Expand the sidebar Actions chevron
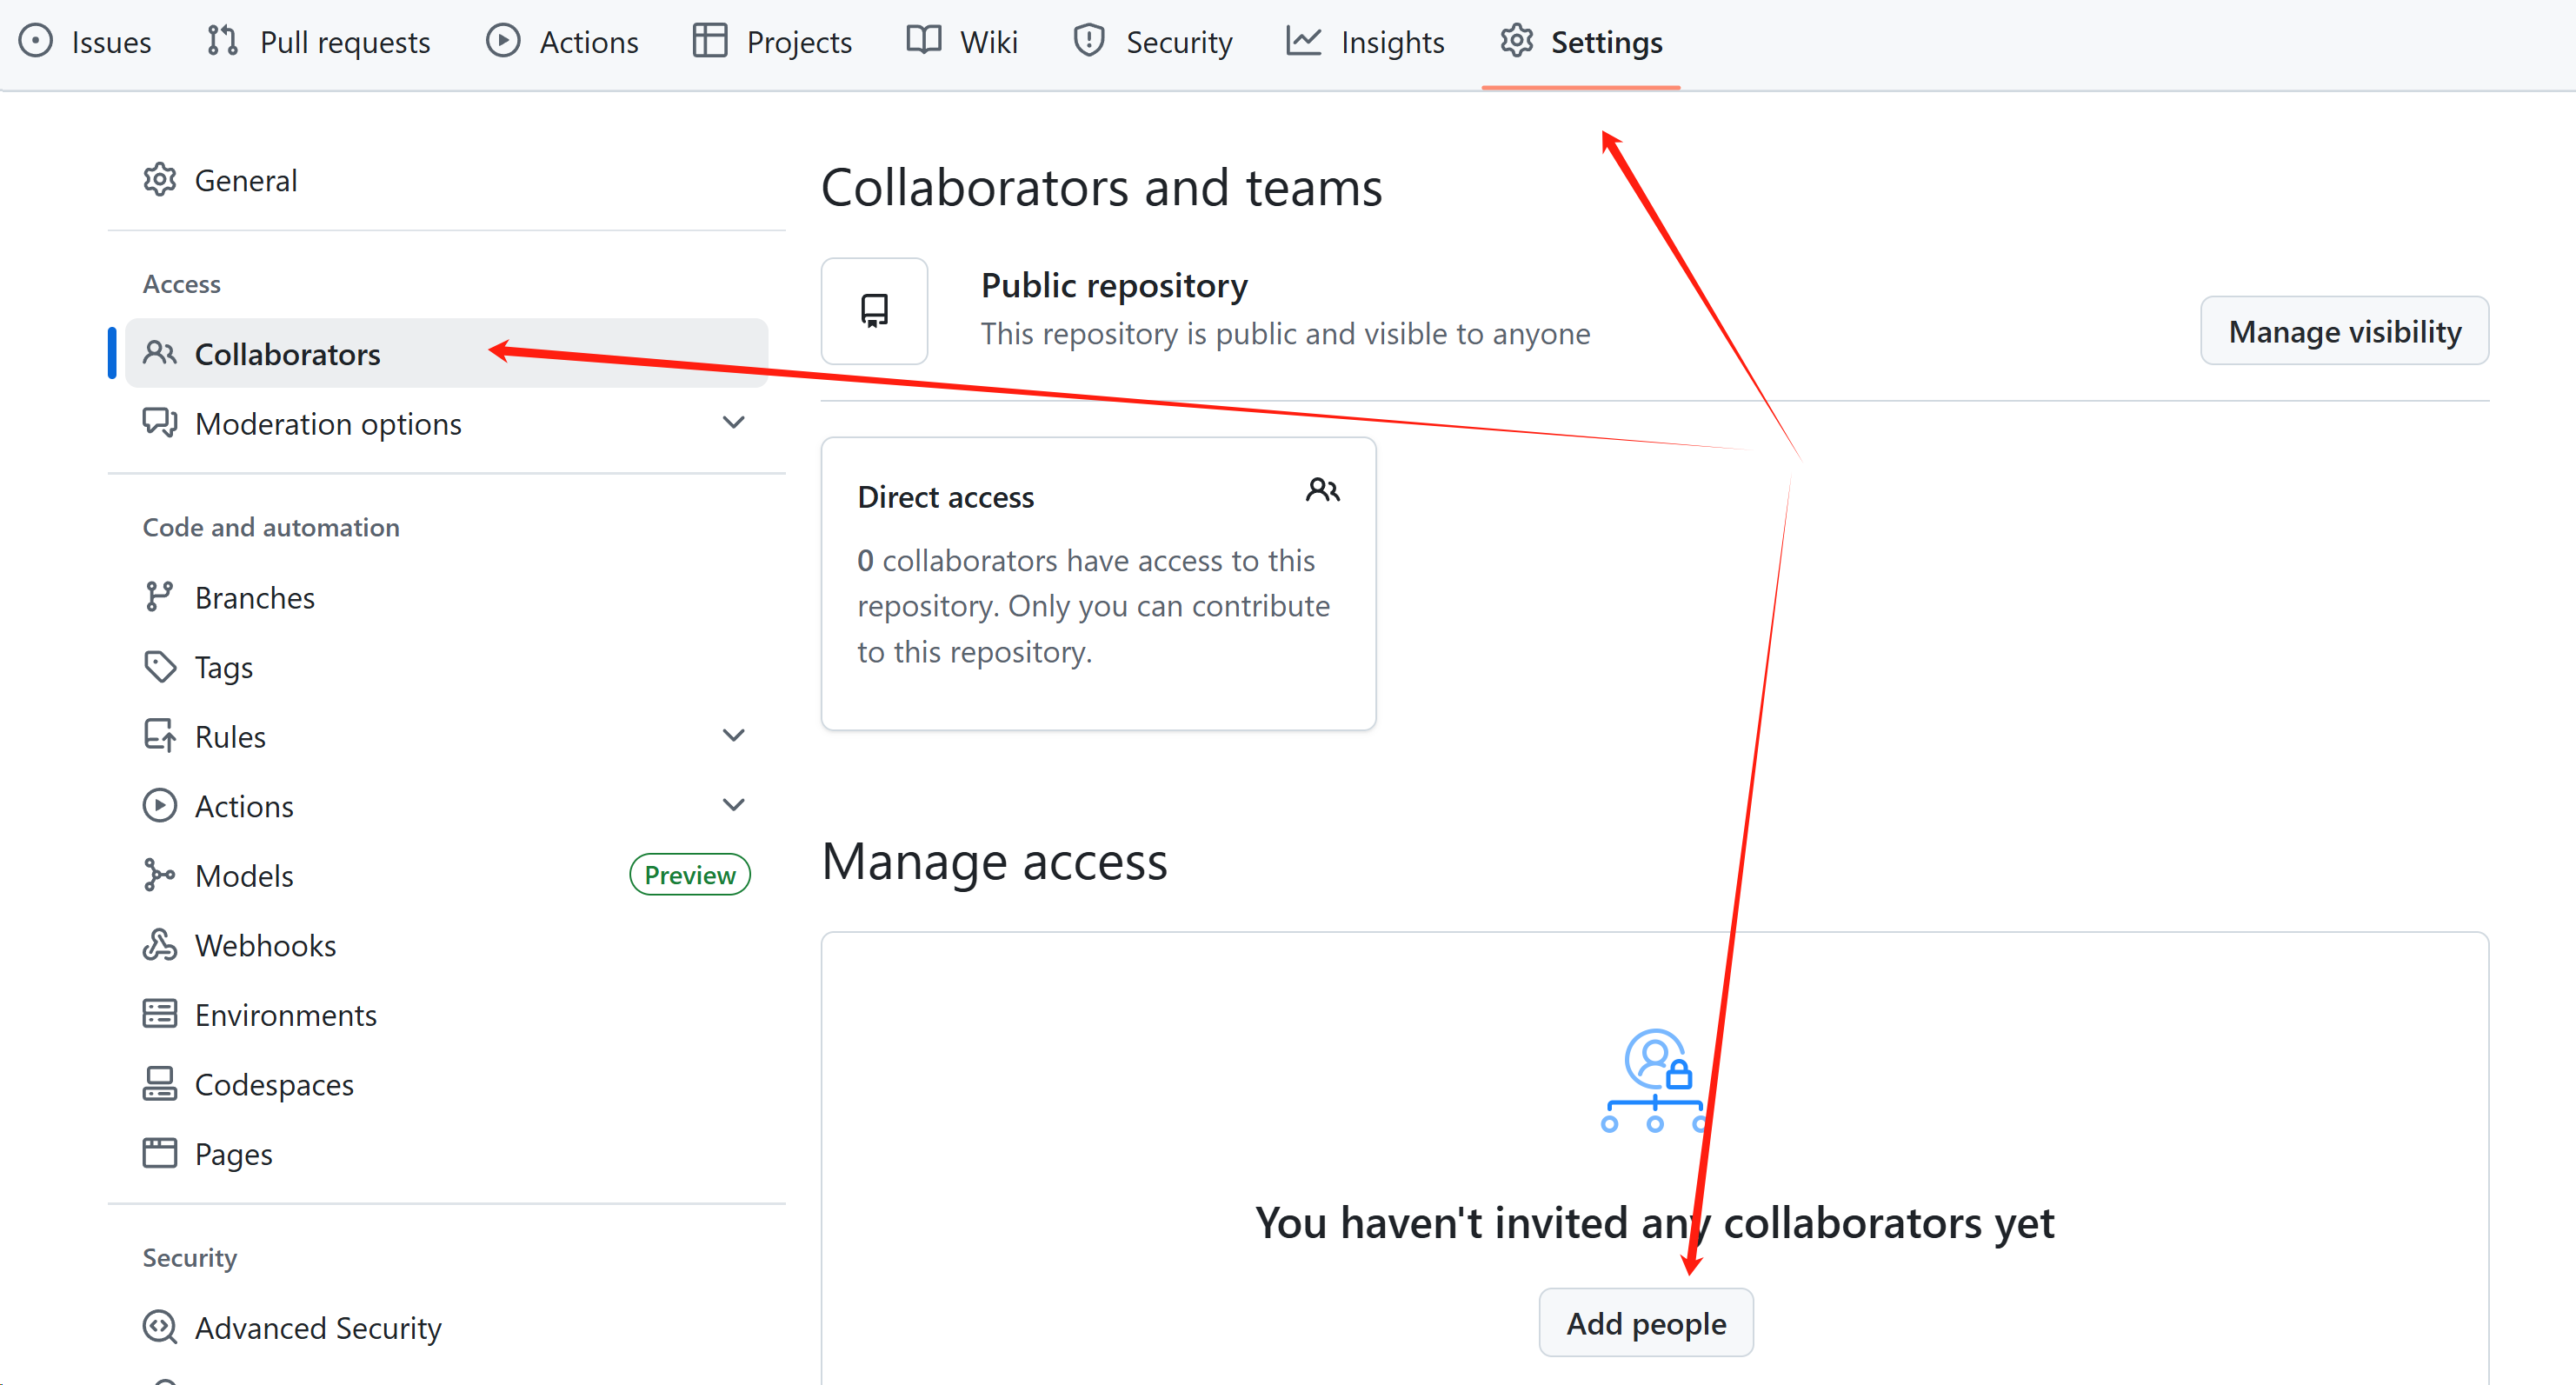The image size is (2576, 1385). click(x=733, y=805)
